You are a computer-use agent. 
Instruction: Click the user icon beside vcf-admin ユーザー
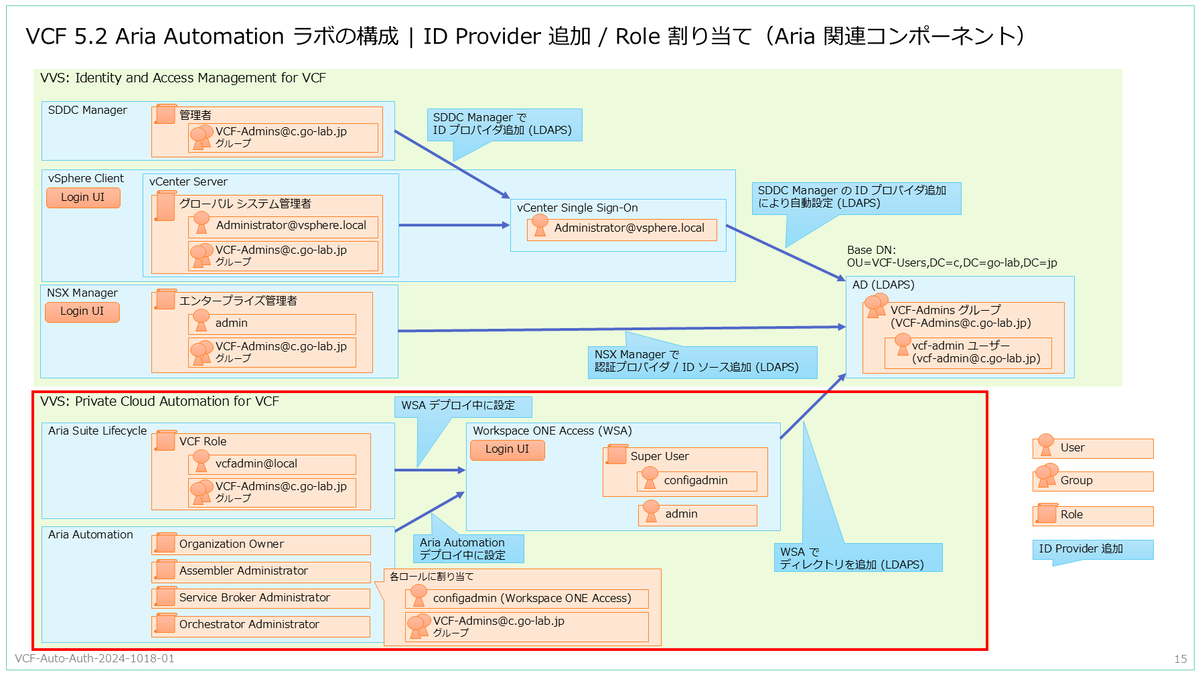point(902,343)
